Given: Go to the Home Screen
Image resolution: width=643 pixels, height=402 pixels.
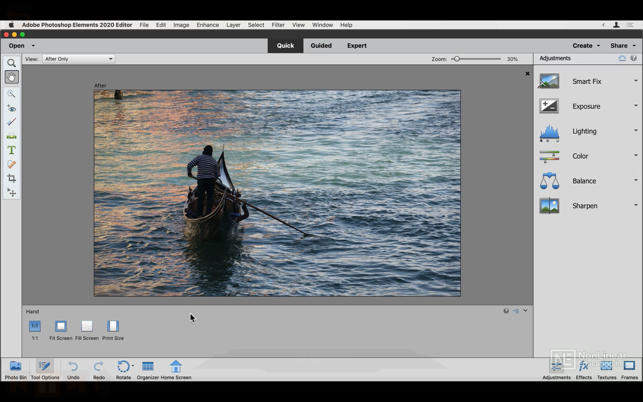Looking at the screenshot, I should pyautogui.click(x=176, y=369).
